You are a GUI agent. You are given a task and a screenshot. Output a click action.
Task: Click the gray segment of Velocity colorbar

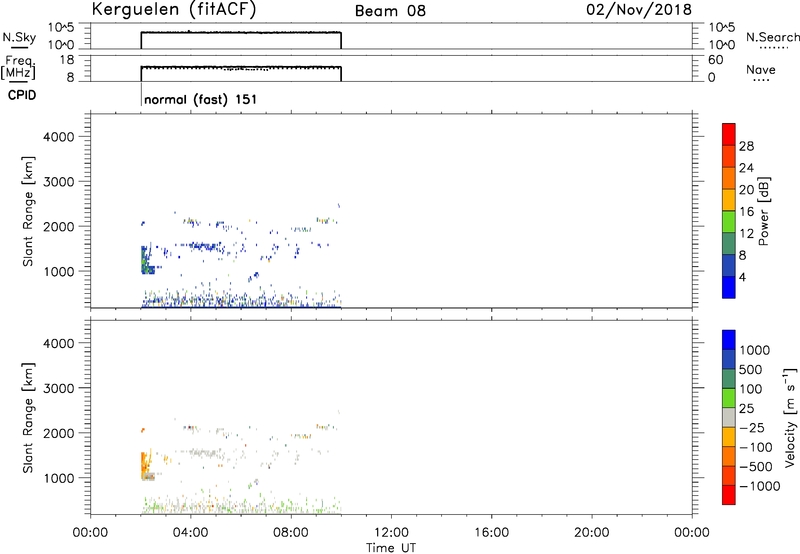pos(729,417)
